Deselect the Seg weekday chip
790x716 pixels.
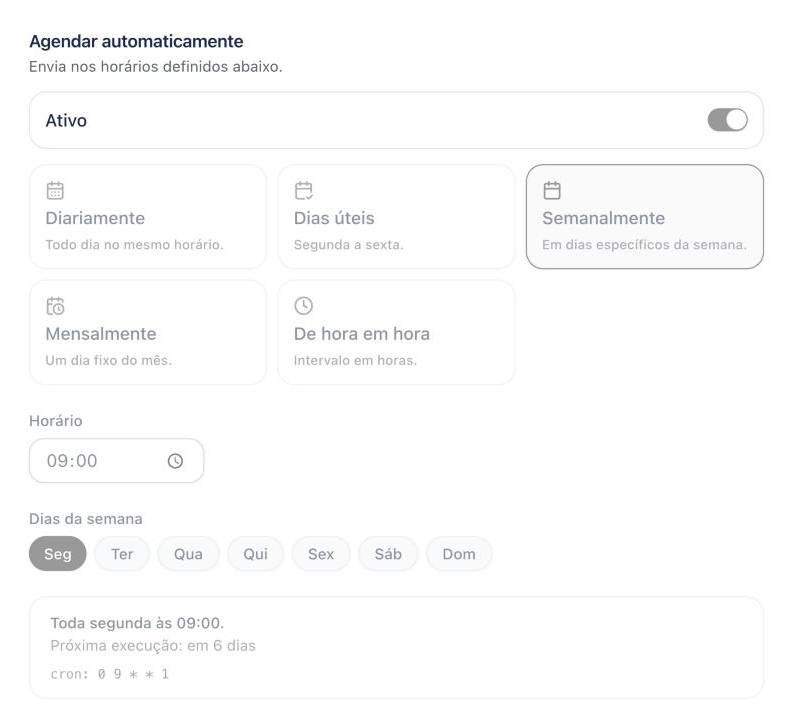coord(57,554)
